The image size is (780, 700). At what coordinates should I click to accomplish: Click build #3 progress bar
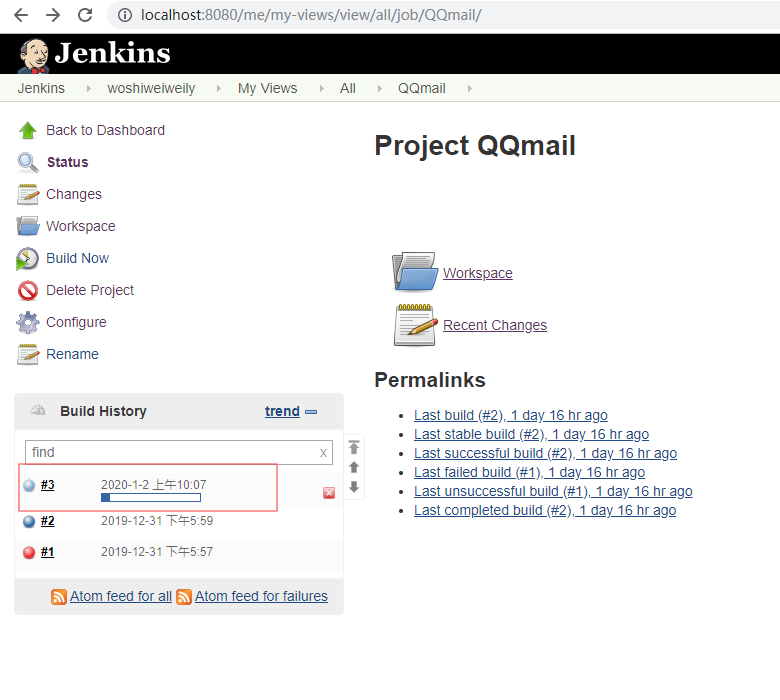(151, 498)
